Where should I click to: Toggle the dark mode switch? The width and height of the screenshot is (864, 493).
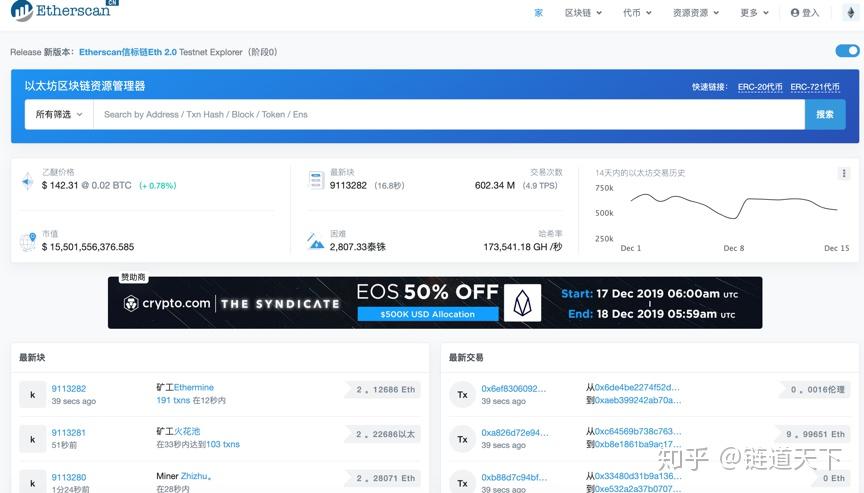tap(847, 51)
